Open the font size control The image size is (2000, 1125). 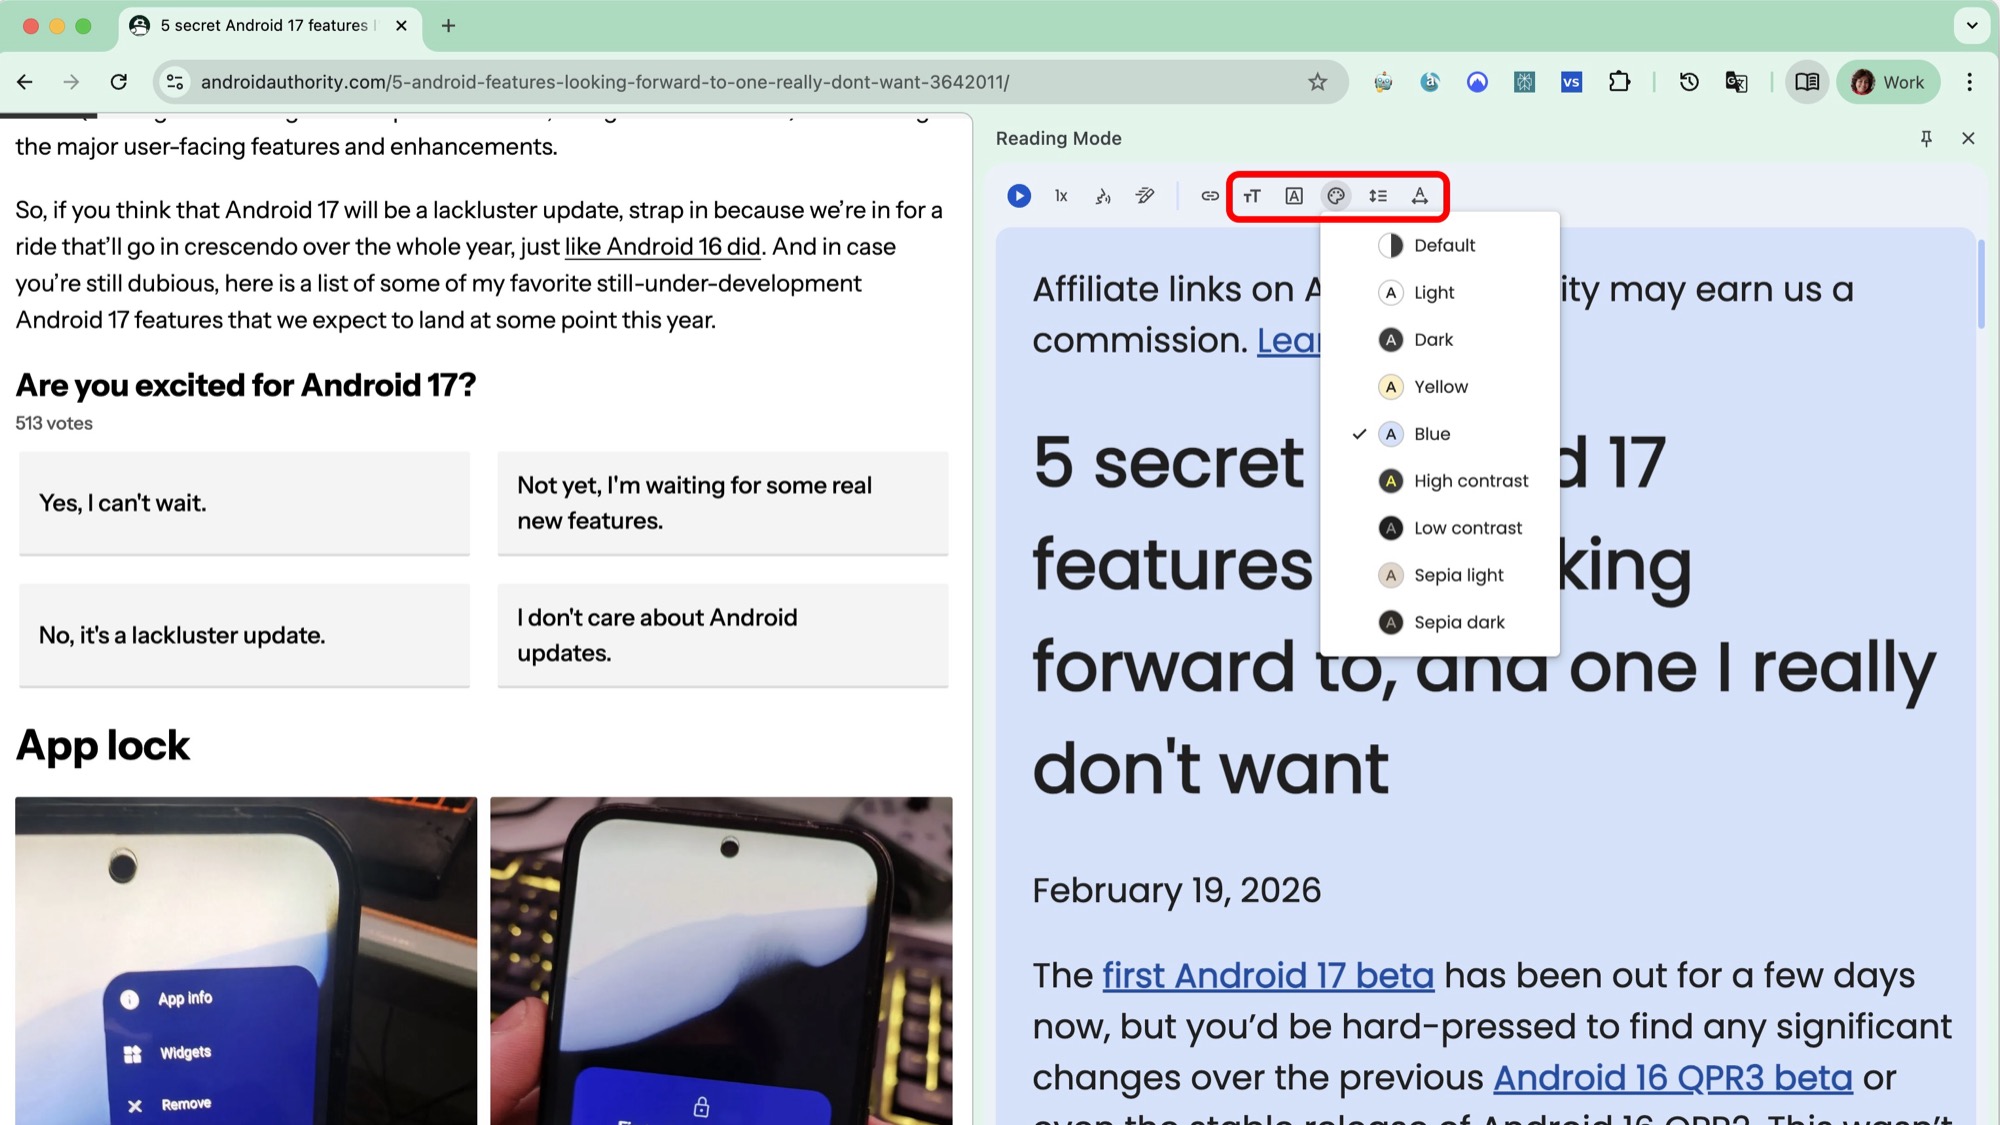[1251, 196]
